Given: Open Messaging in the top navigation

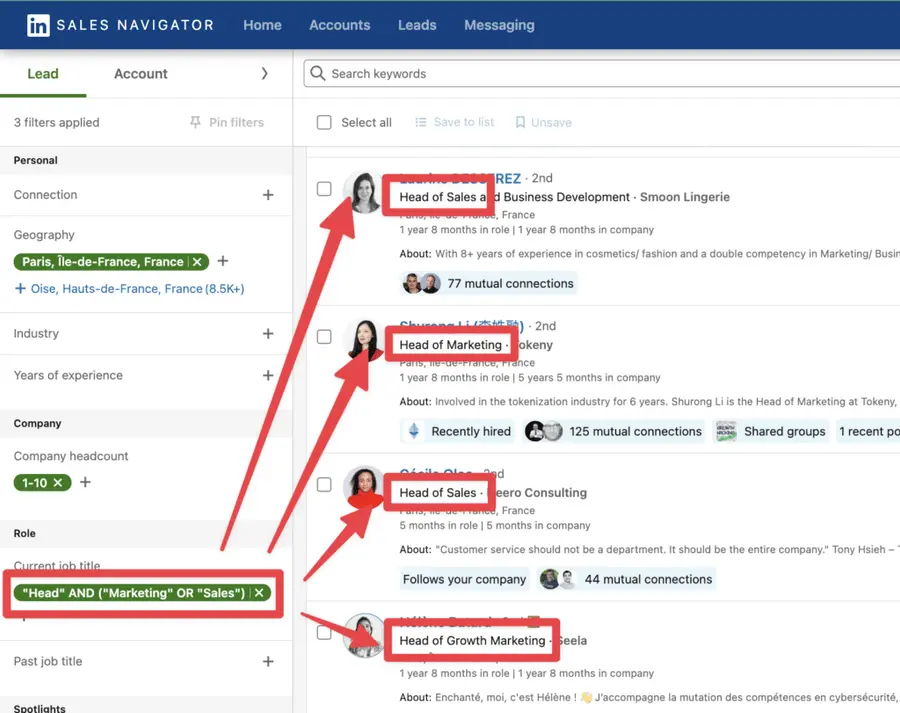Looking at the screenshot, I should [499, 25].
